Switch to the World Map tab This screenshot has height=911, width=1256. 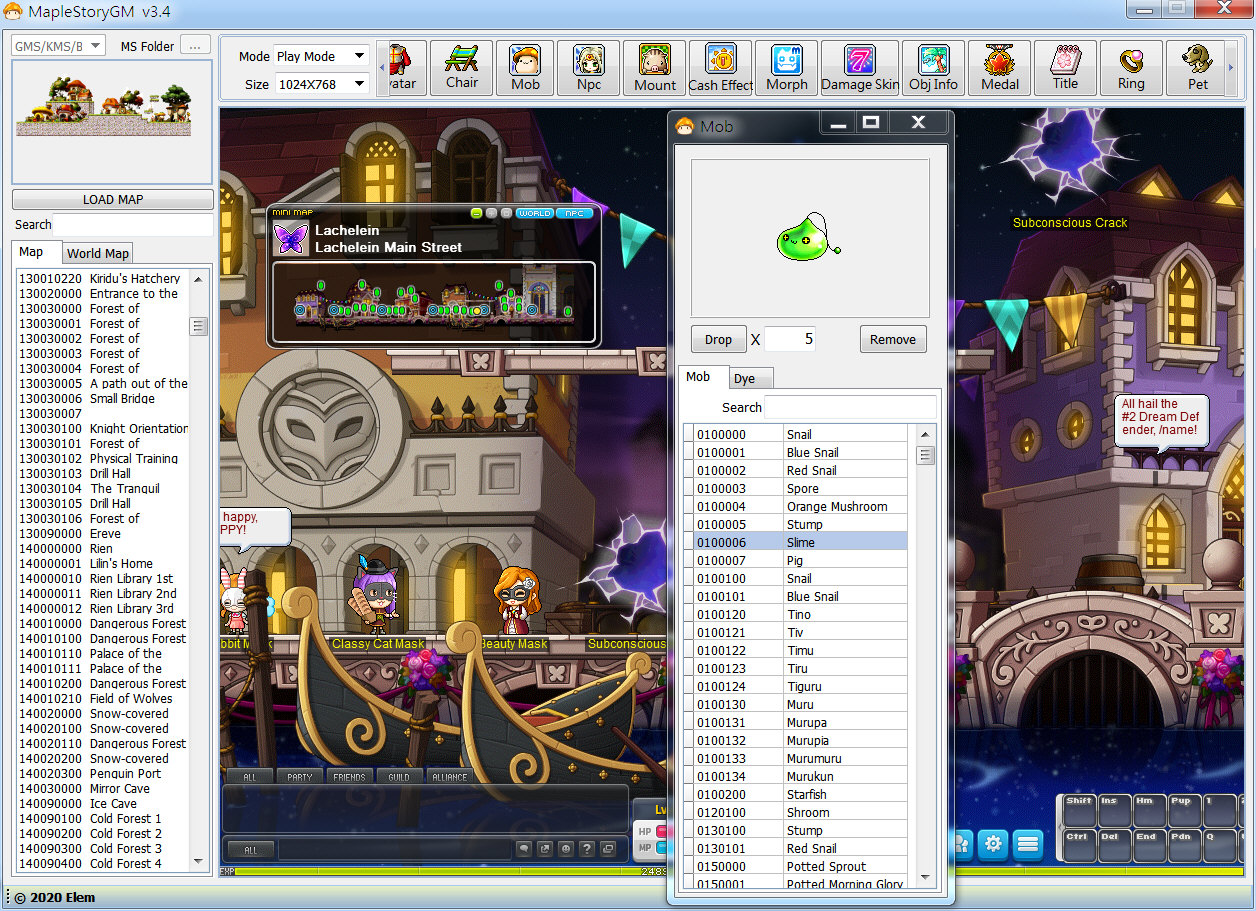click(x=98, y=253)
